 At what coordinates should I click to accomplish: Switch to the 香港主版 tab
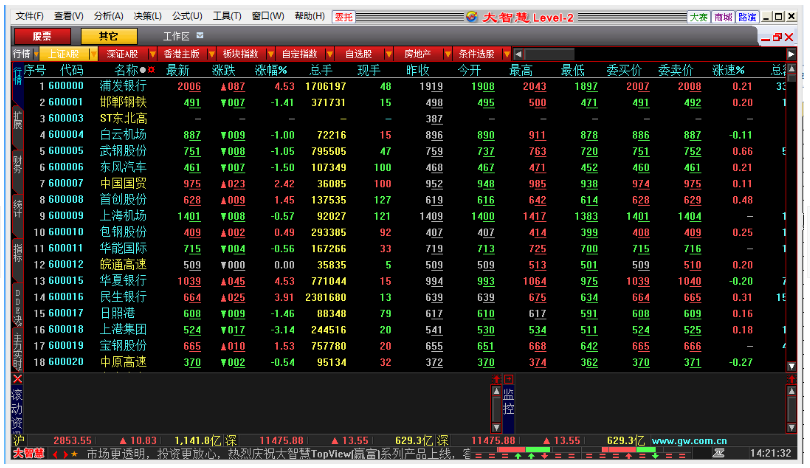coord(182,54)
